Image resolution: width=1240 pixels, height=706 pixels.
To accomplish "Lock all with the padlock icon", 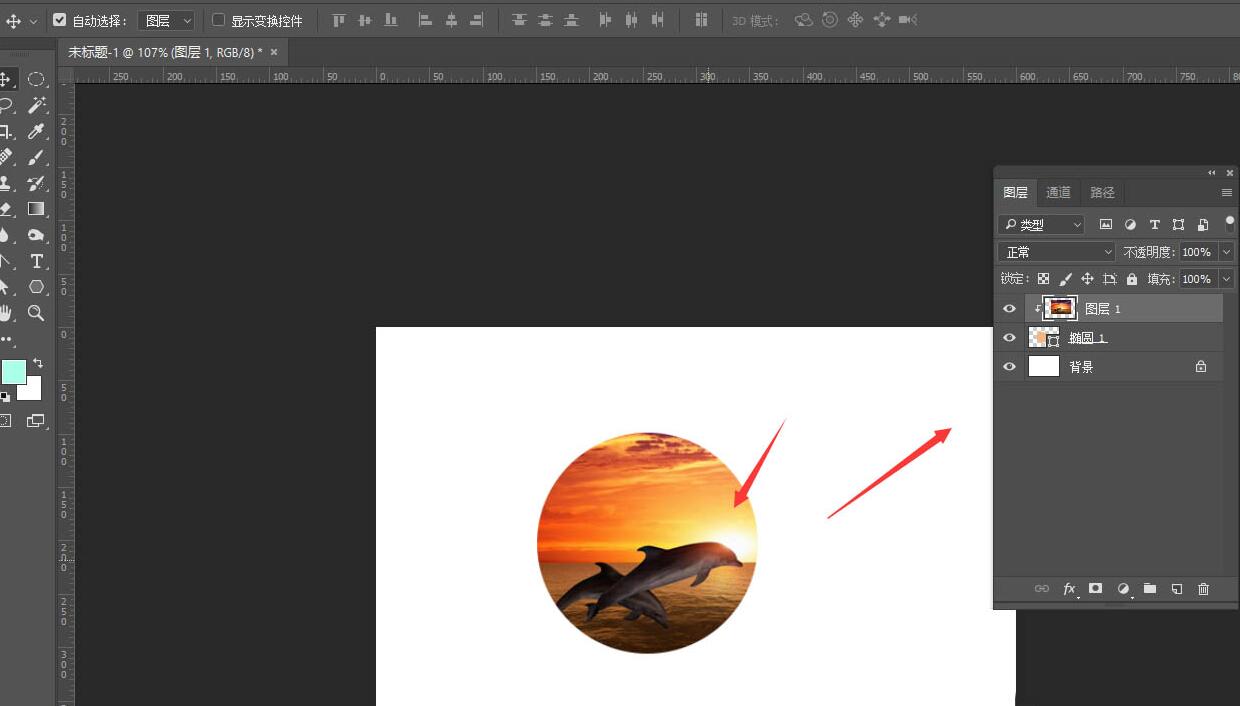I will point(1132,279).
